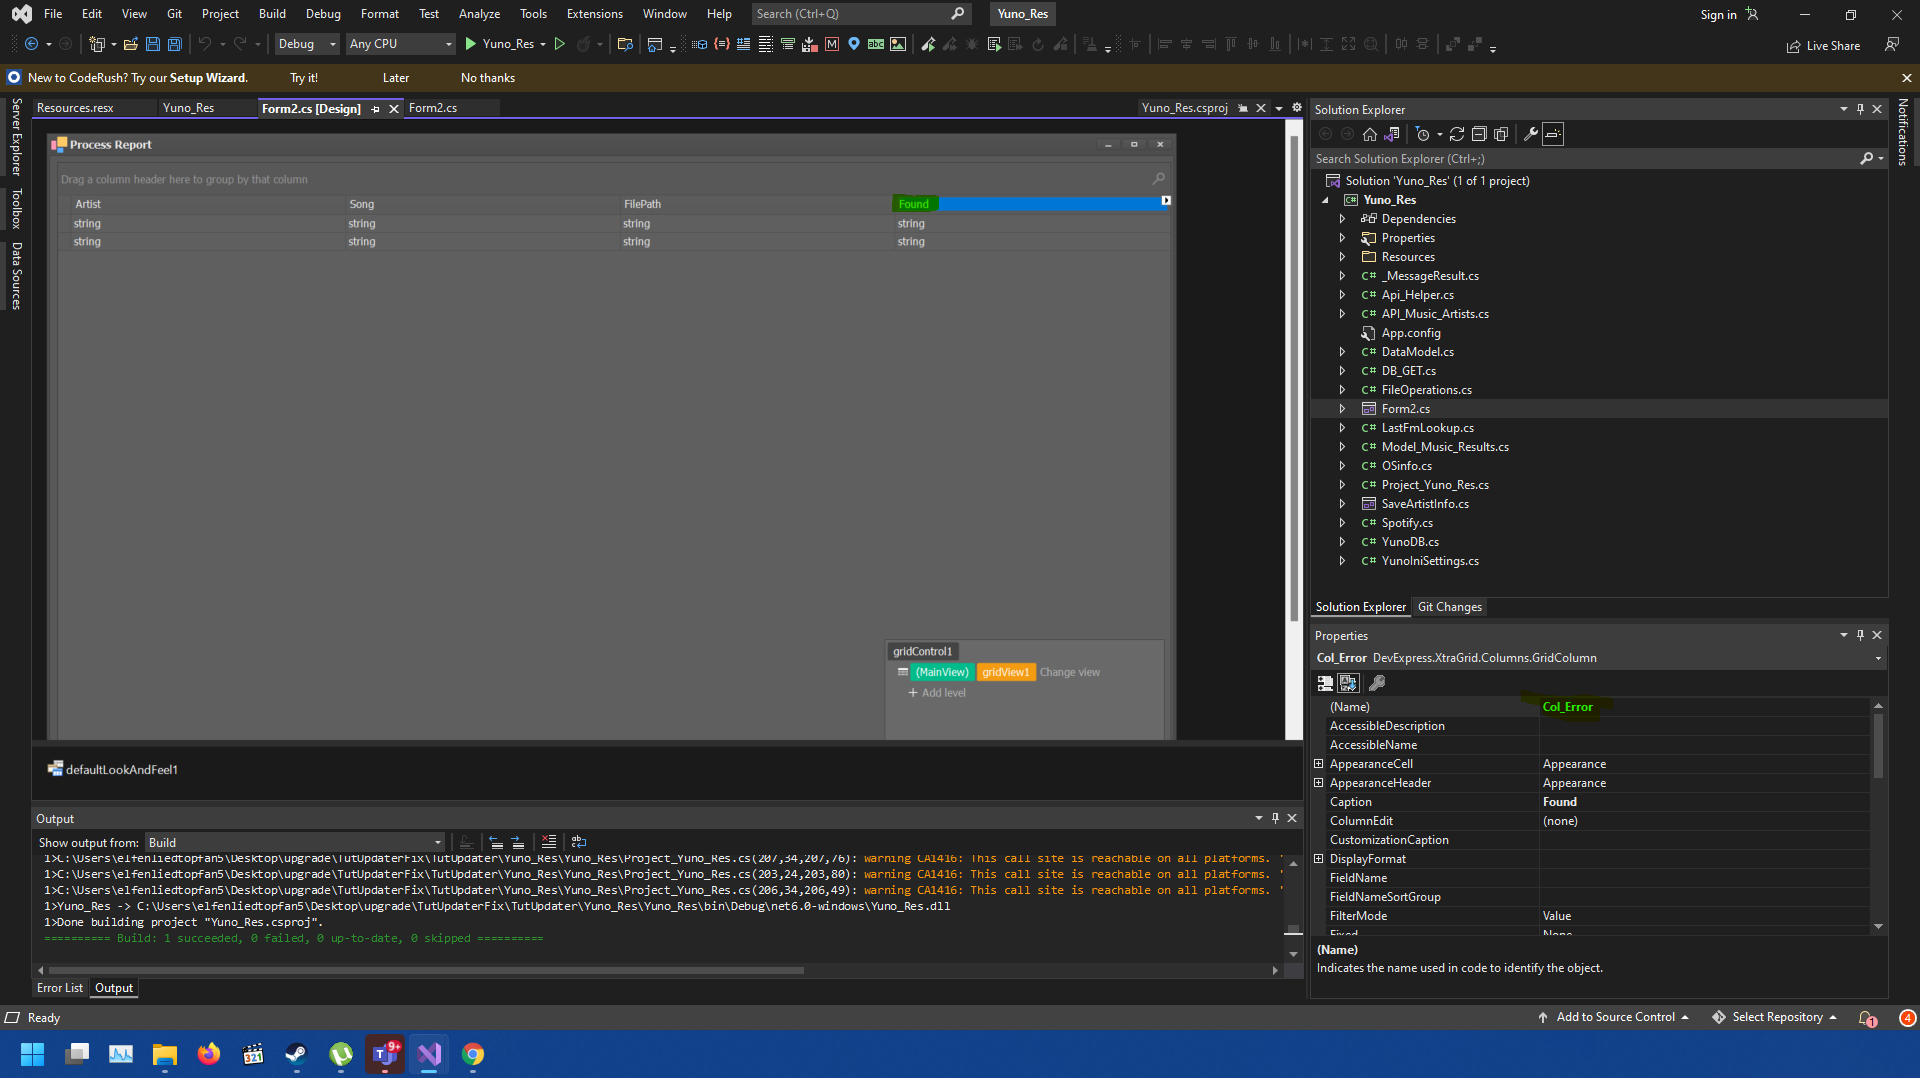1920x1078 pixels.
Task: Click the red M toolbar icon
Action: click(x=832, y=44)
